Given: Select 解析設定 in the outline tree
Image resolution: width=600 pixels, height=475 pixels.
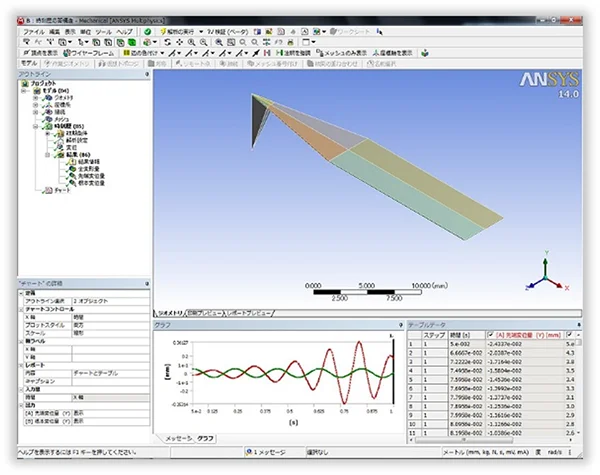Looking at the screenshot, I should pyautogui.click(x=72, y=140).
